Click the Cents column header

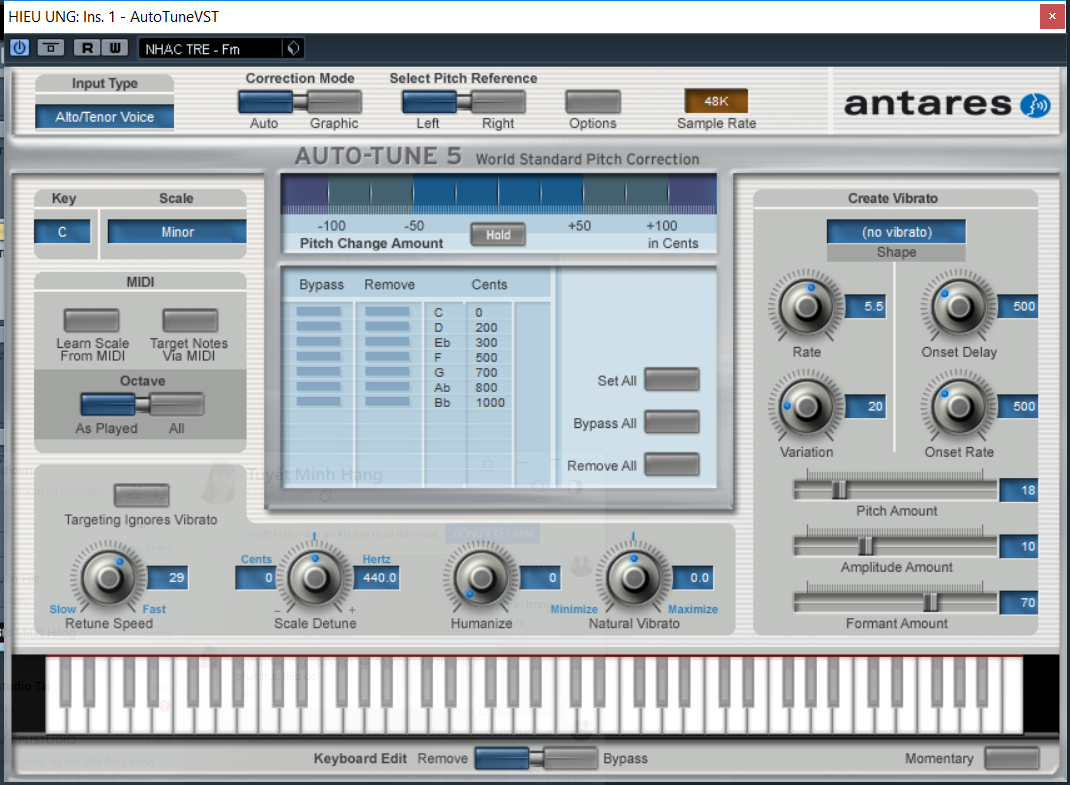489,285
